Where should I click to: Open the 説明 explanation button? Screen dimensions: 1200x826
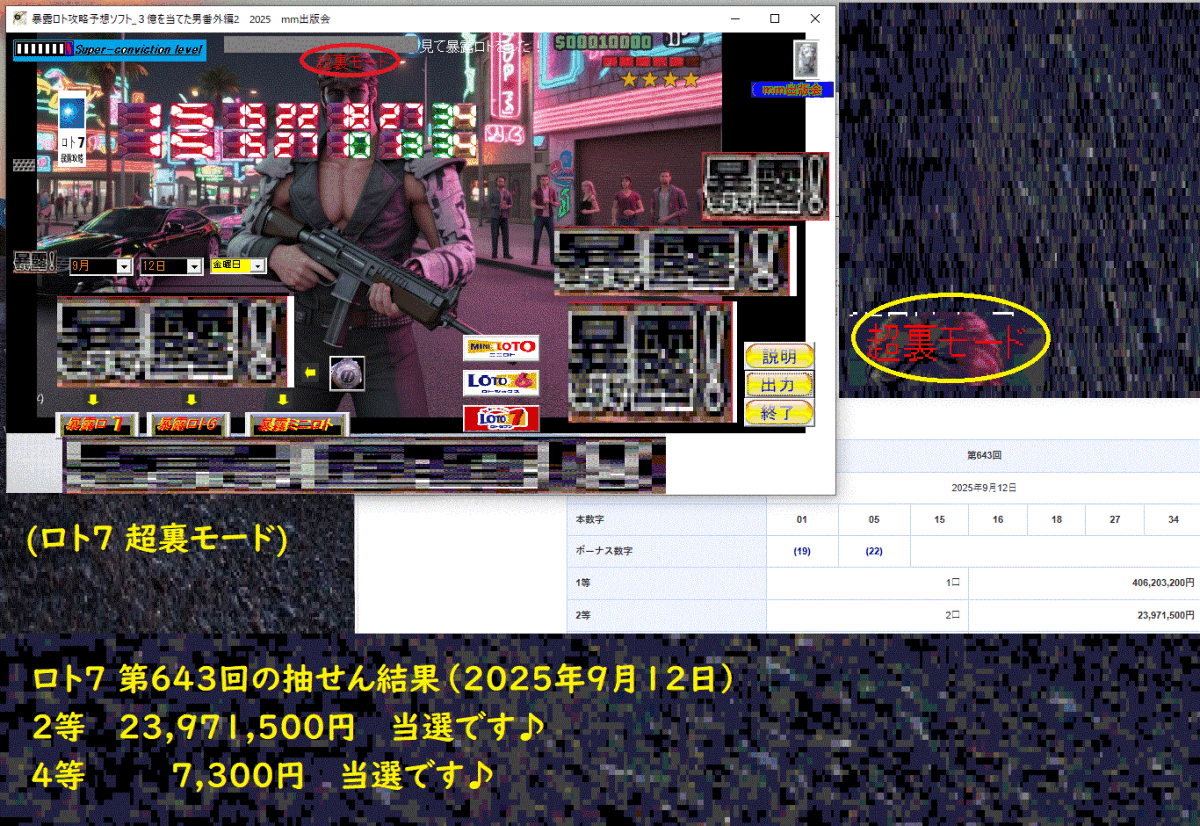coord(779,356)
